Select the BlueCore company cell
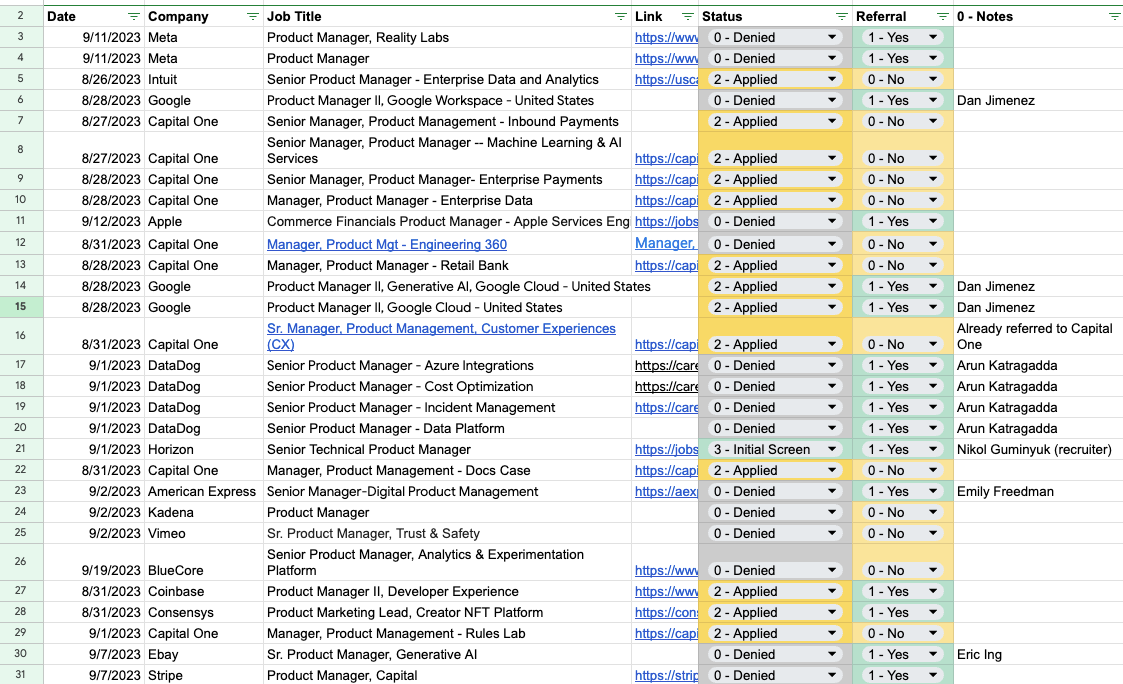 pyautogui.click(x=203, y=562)
